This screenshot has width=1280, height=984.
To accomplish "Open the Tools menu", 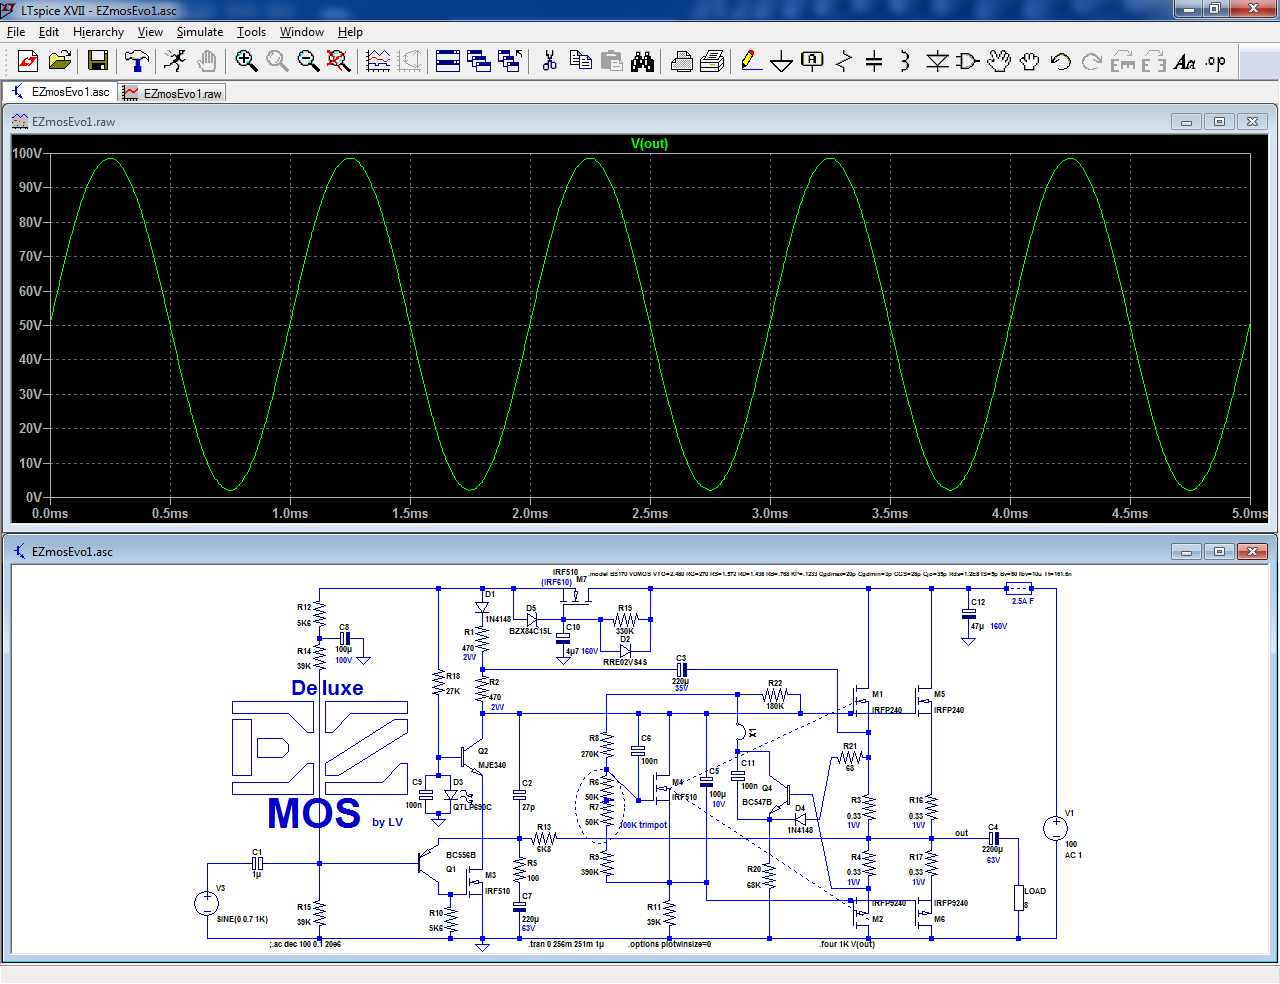I will pyautogui.click(x=251, y=32).
